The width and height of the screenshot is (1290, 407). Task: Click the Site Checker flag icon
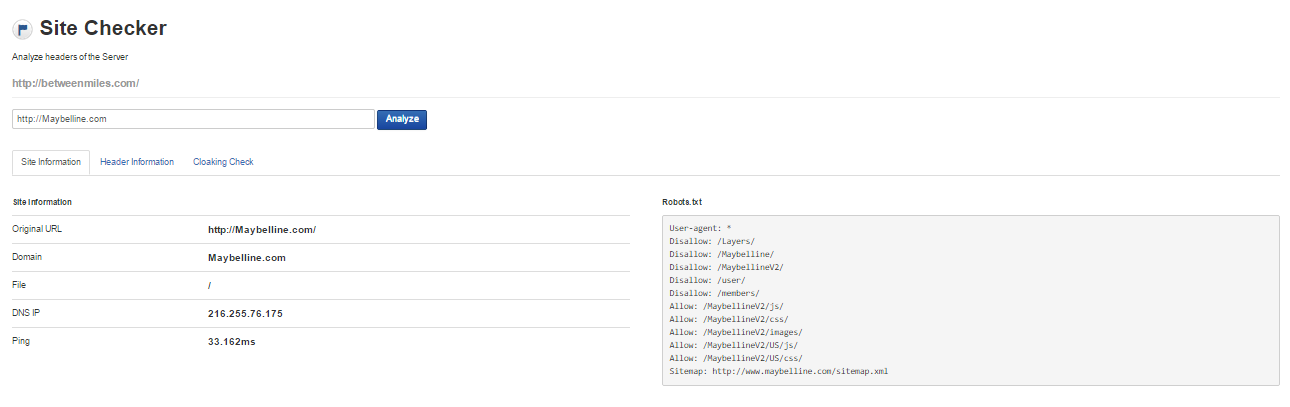click(22, 30)
